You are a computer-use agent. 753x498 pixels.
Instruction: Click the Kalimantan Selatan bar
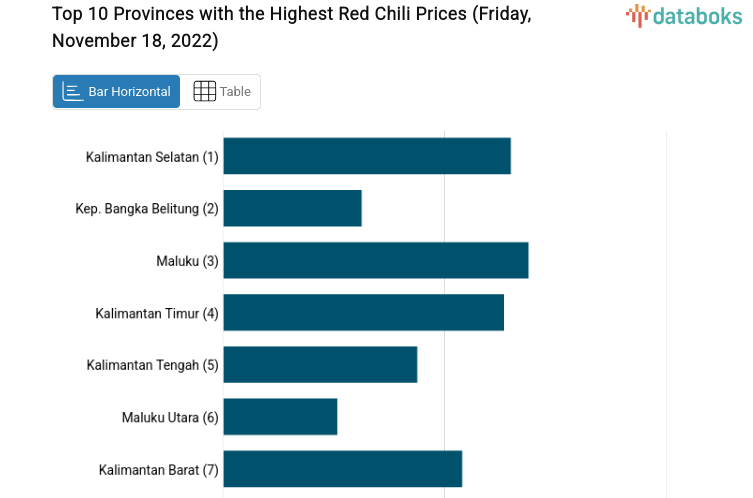tap(367, 156)
